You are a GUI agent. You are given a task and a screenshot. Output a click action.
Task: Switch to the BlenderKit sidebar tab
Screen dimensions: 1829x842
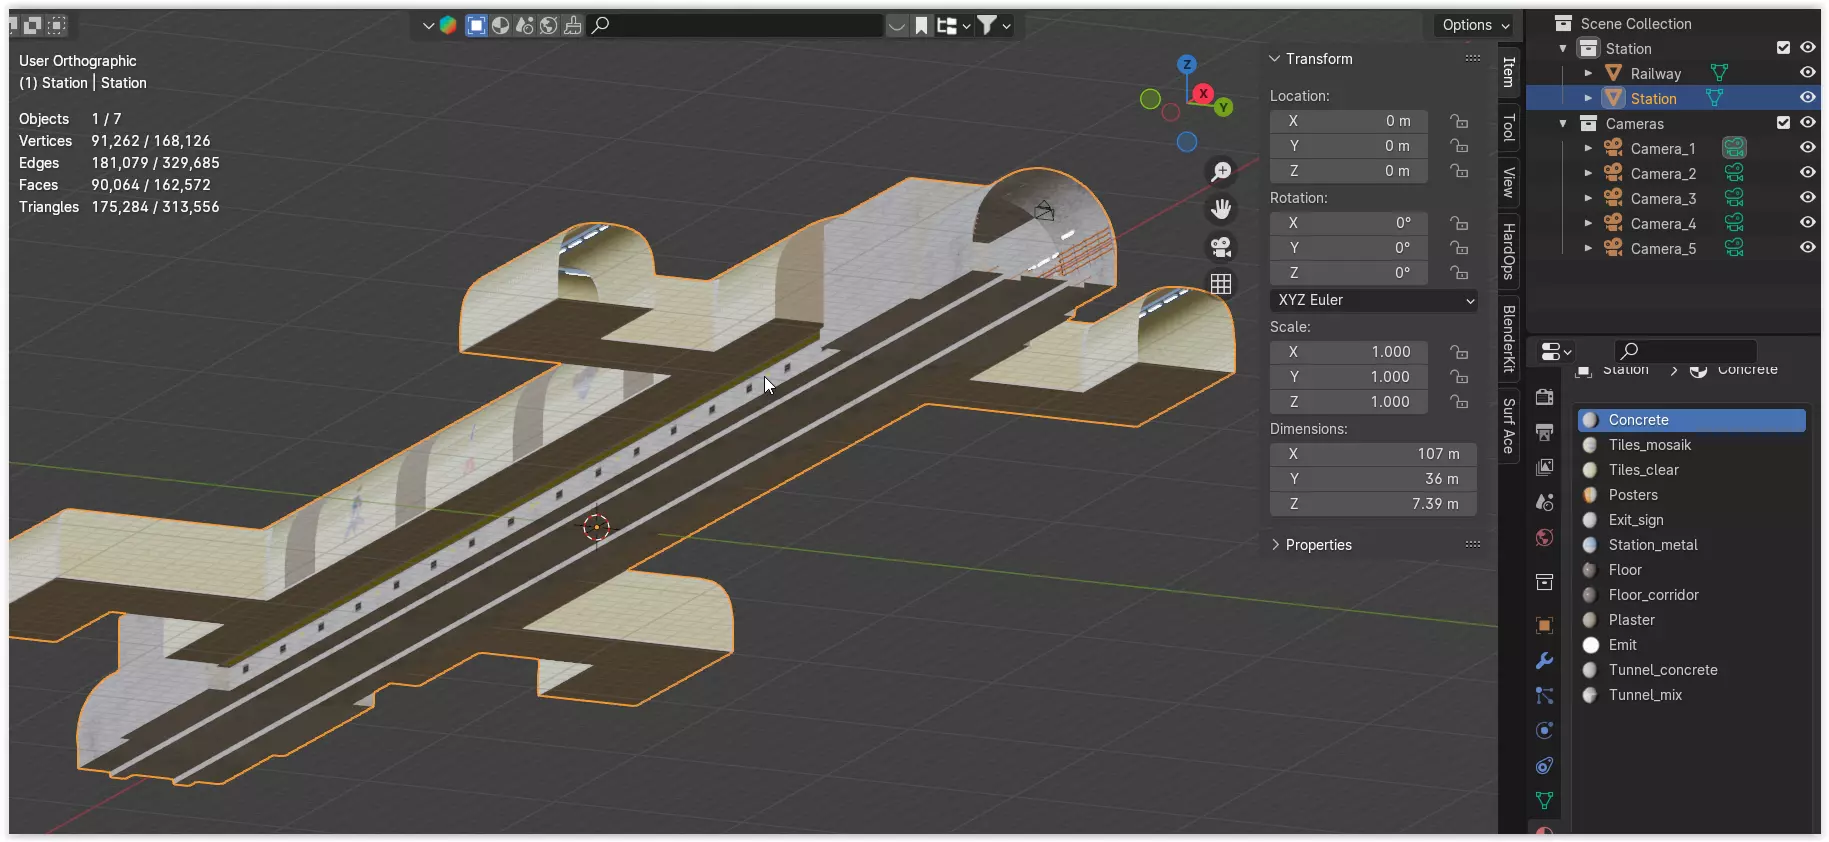coord(1509,339)
